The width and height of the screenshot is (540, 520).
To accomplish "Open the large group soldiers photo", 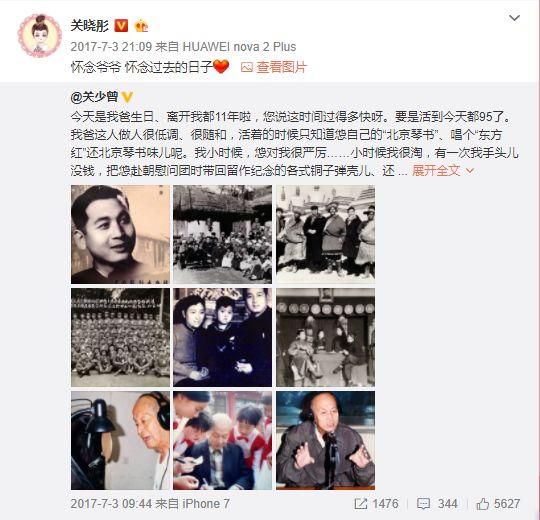I will point(121,337).
